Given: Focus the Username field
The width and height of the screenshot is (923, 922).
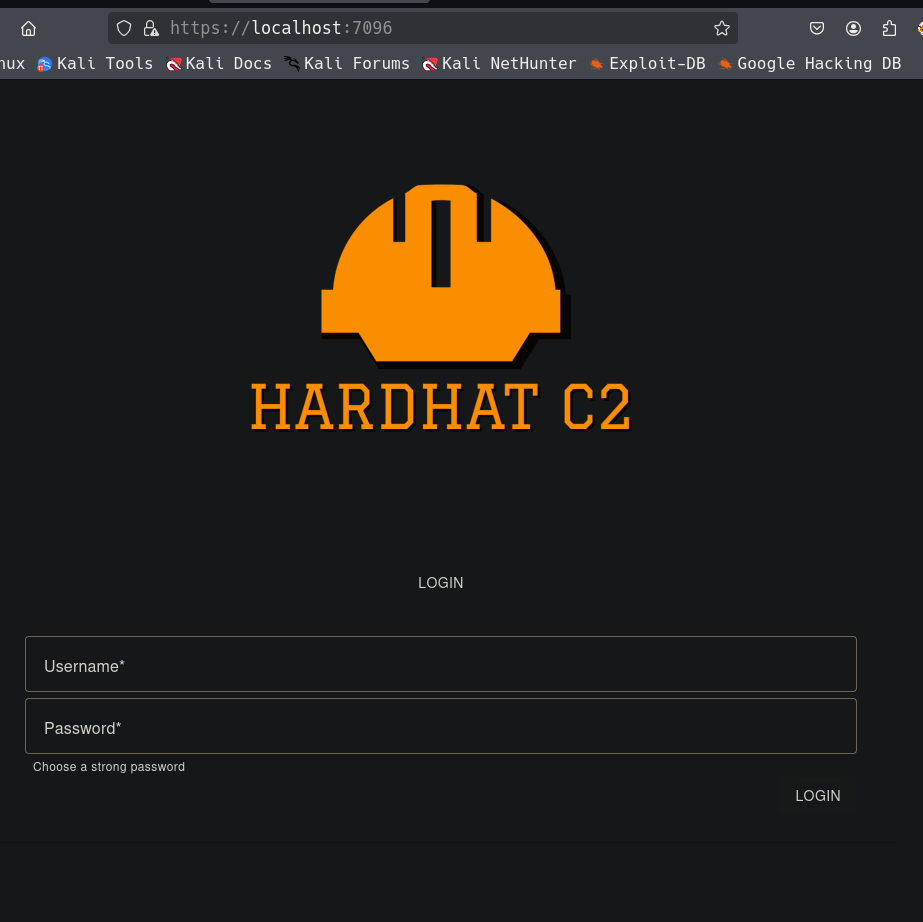Looking at the screenshot, I should pyautogui.click(x=440, y=664).
